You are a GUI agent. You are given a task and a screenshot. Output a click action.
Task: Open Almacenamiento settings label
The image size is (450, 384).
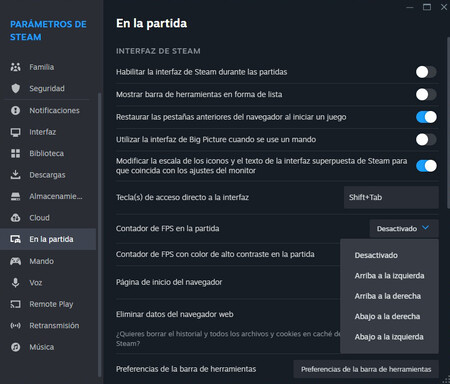56,196
